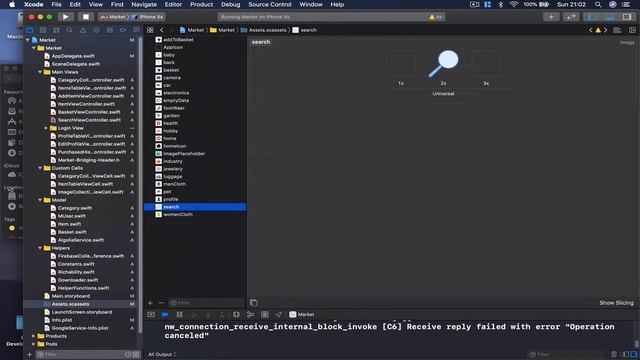Toggle the debug area visibility

(609, 17)
